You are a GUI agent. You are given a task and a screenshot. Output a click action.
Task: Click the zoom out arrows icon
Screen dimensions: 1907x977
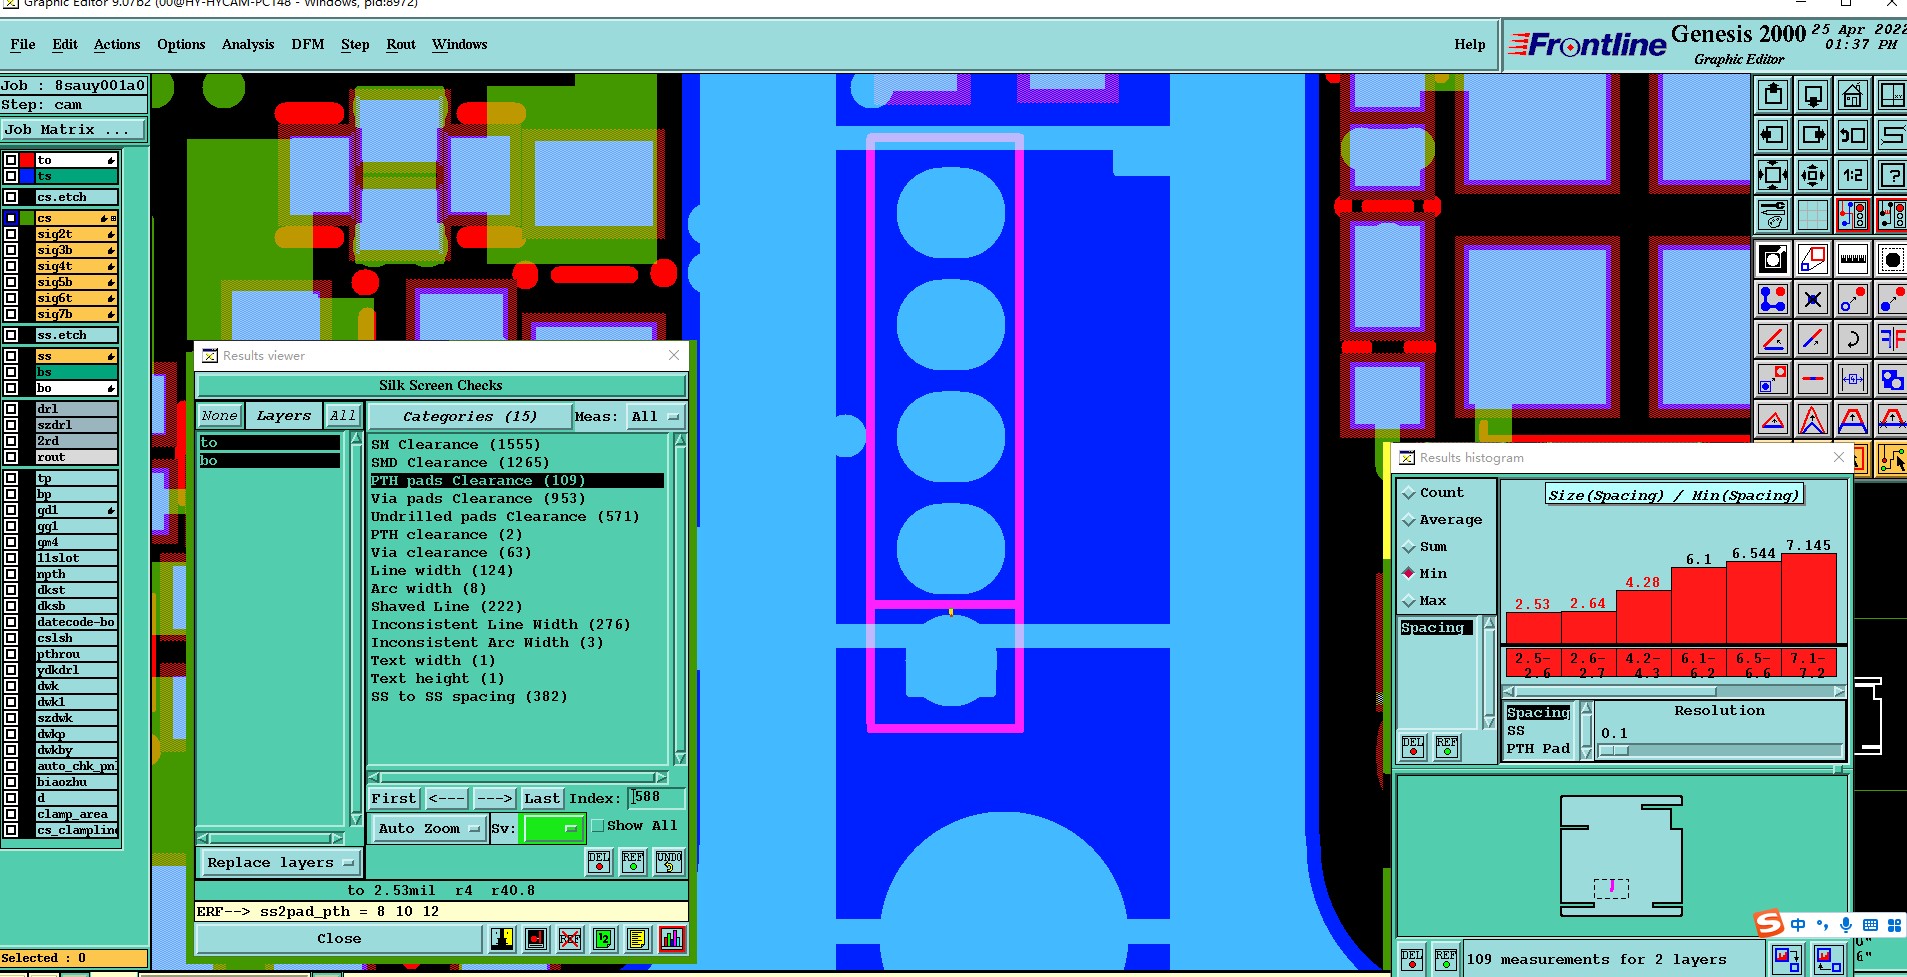tap(1812, 175)
